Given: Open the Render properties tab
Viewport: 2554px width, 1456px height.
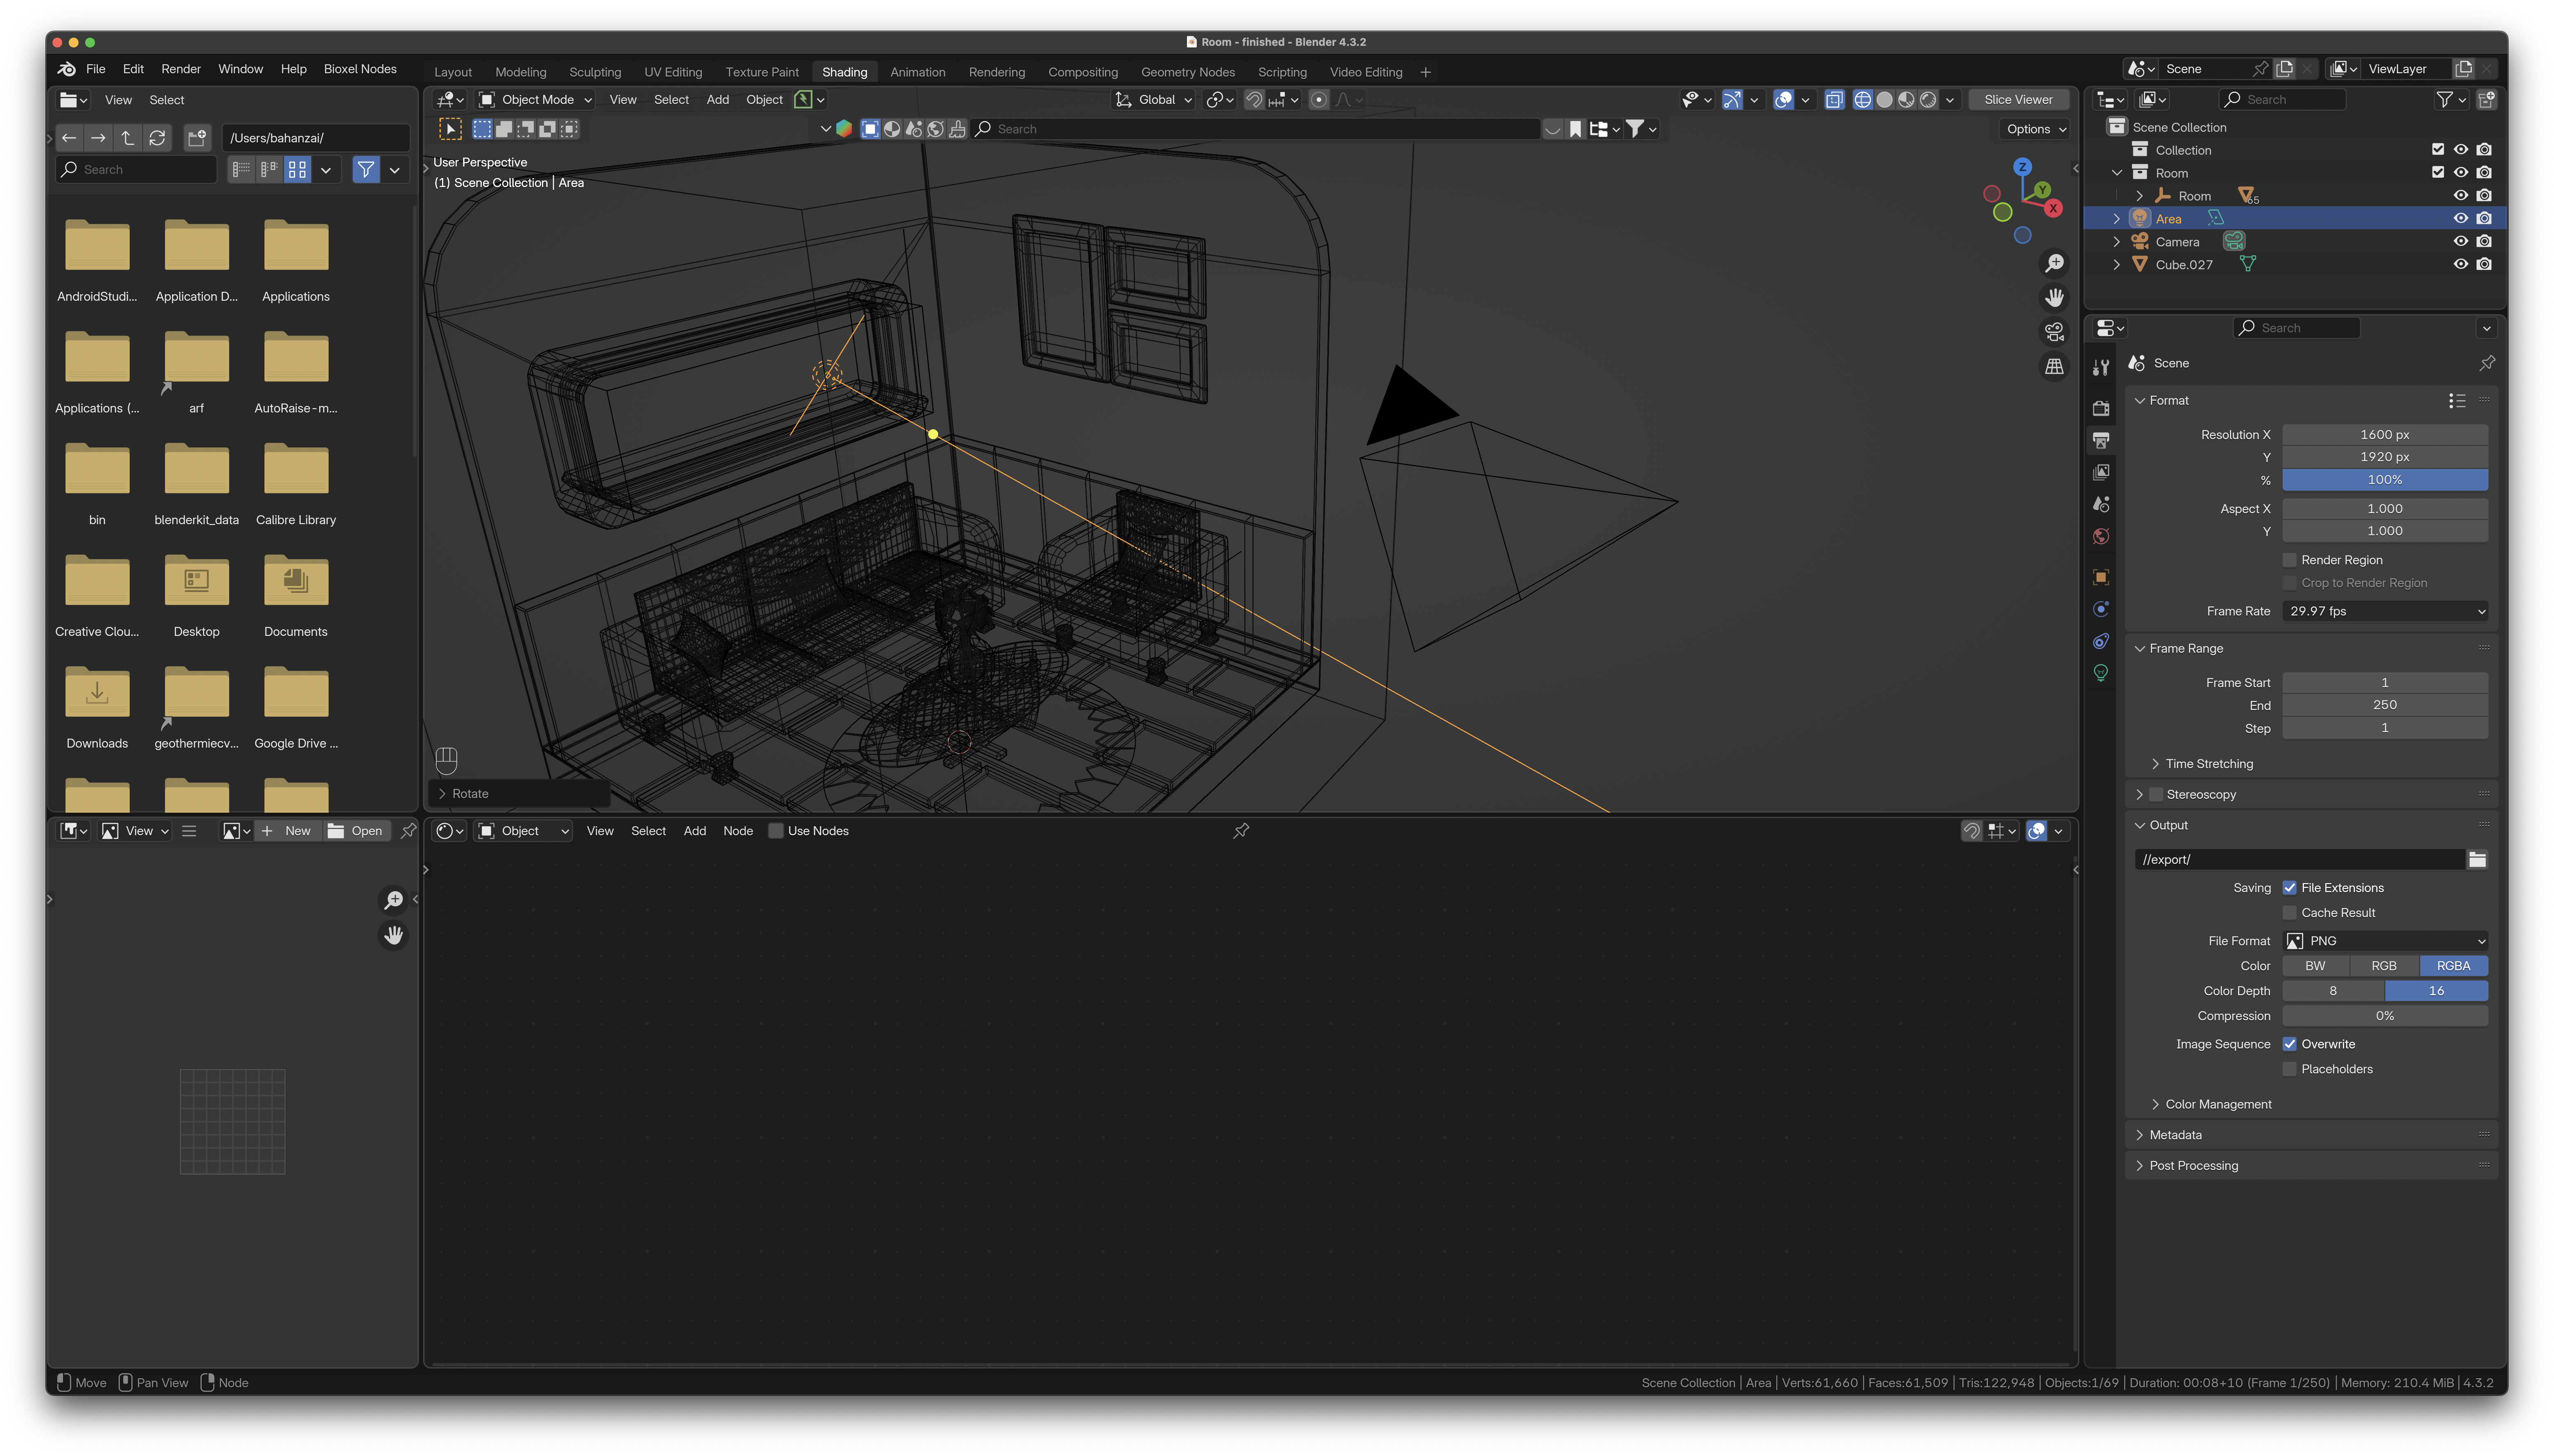Looking at the screenshot, I should click(x=2101, y=408).
